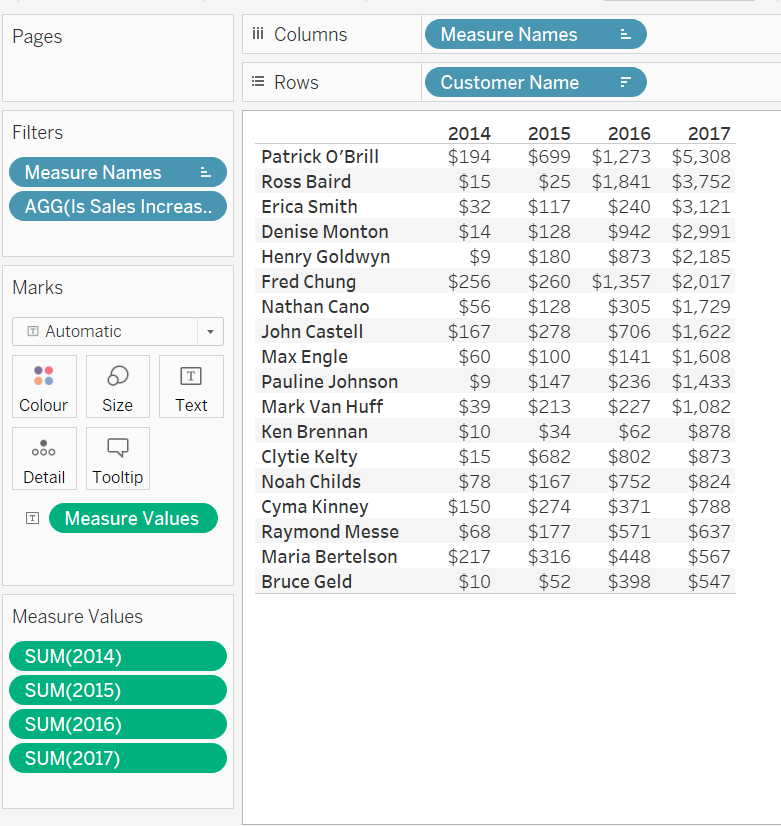Select Maria Bertelson row label
Screen dimensions: 781x826
point(329,557)
